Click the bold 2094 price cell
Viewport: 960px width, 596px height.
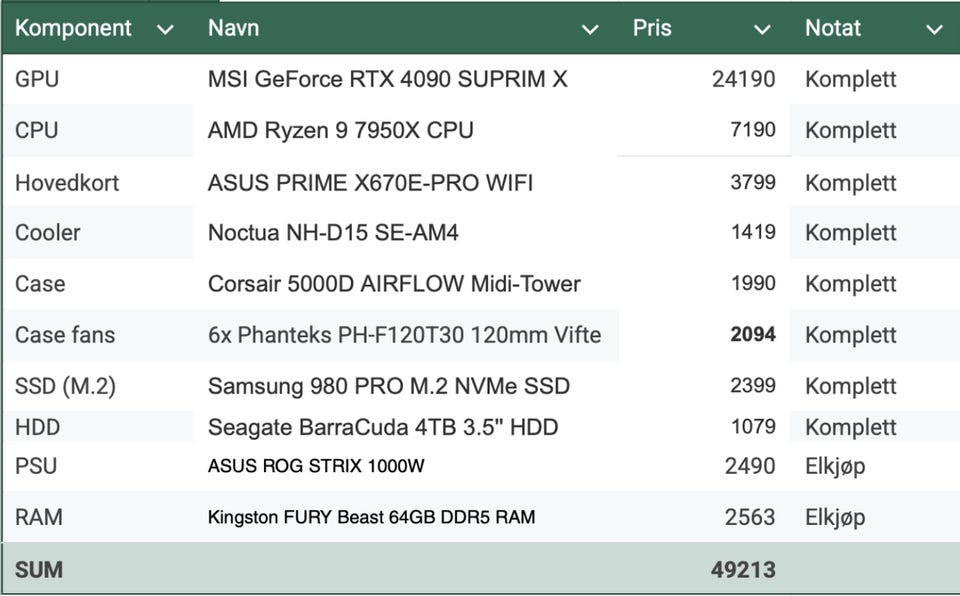[x=753, y=334]
